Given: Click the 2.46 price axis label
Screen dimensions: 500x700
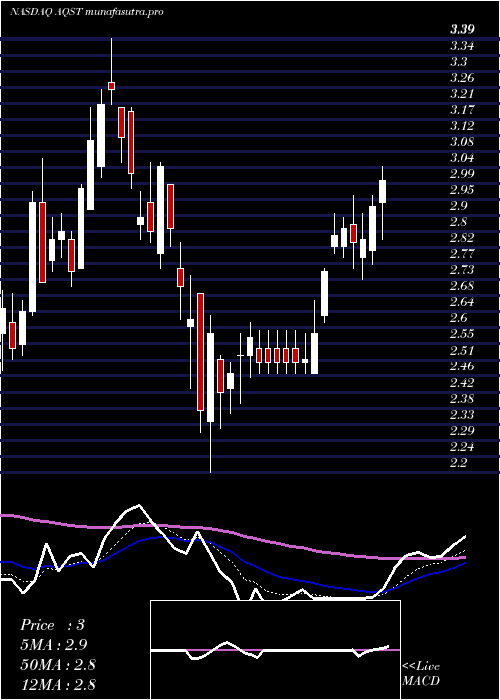Looking at the screenshot, I should [462, 367].
